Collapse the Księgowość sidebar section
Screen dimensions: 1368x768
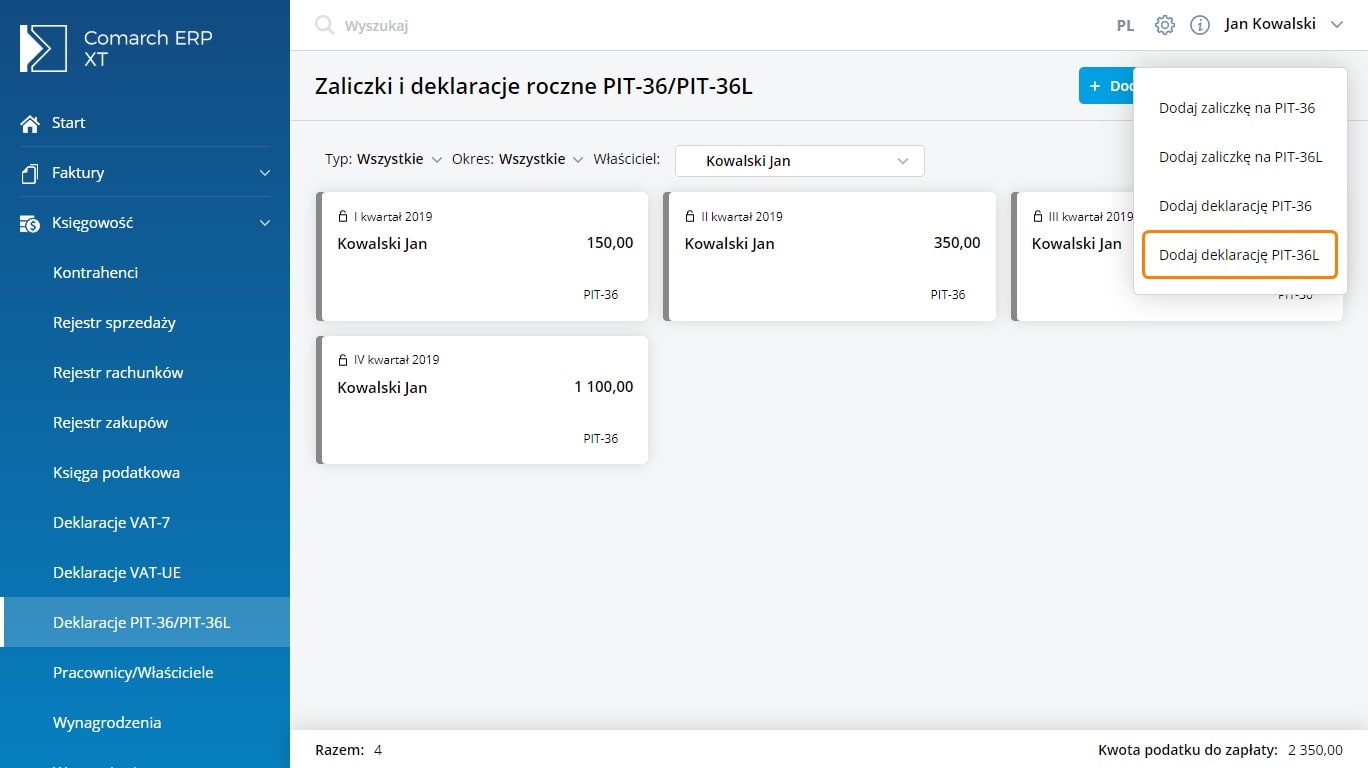tap(264, 223)
